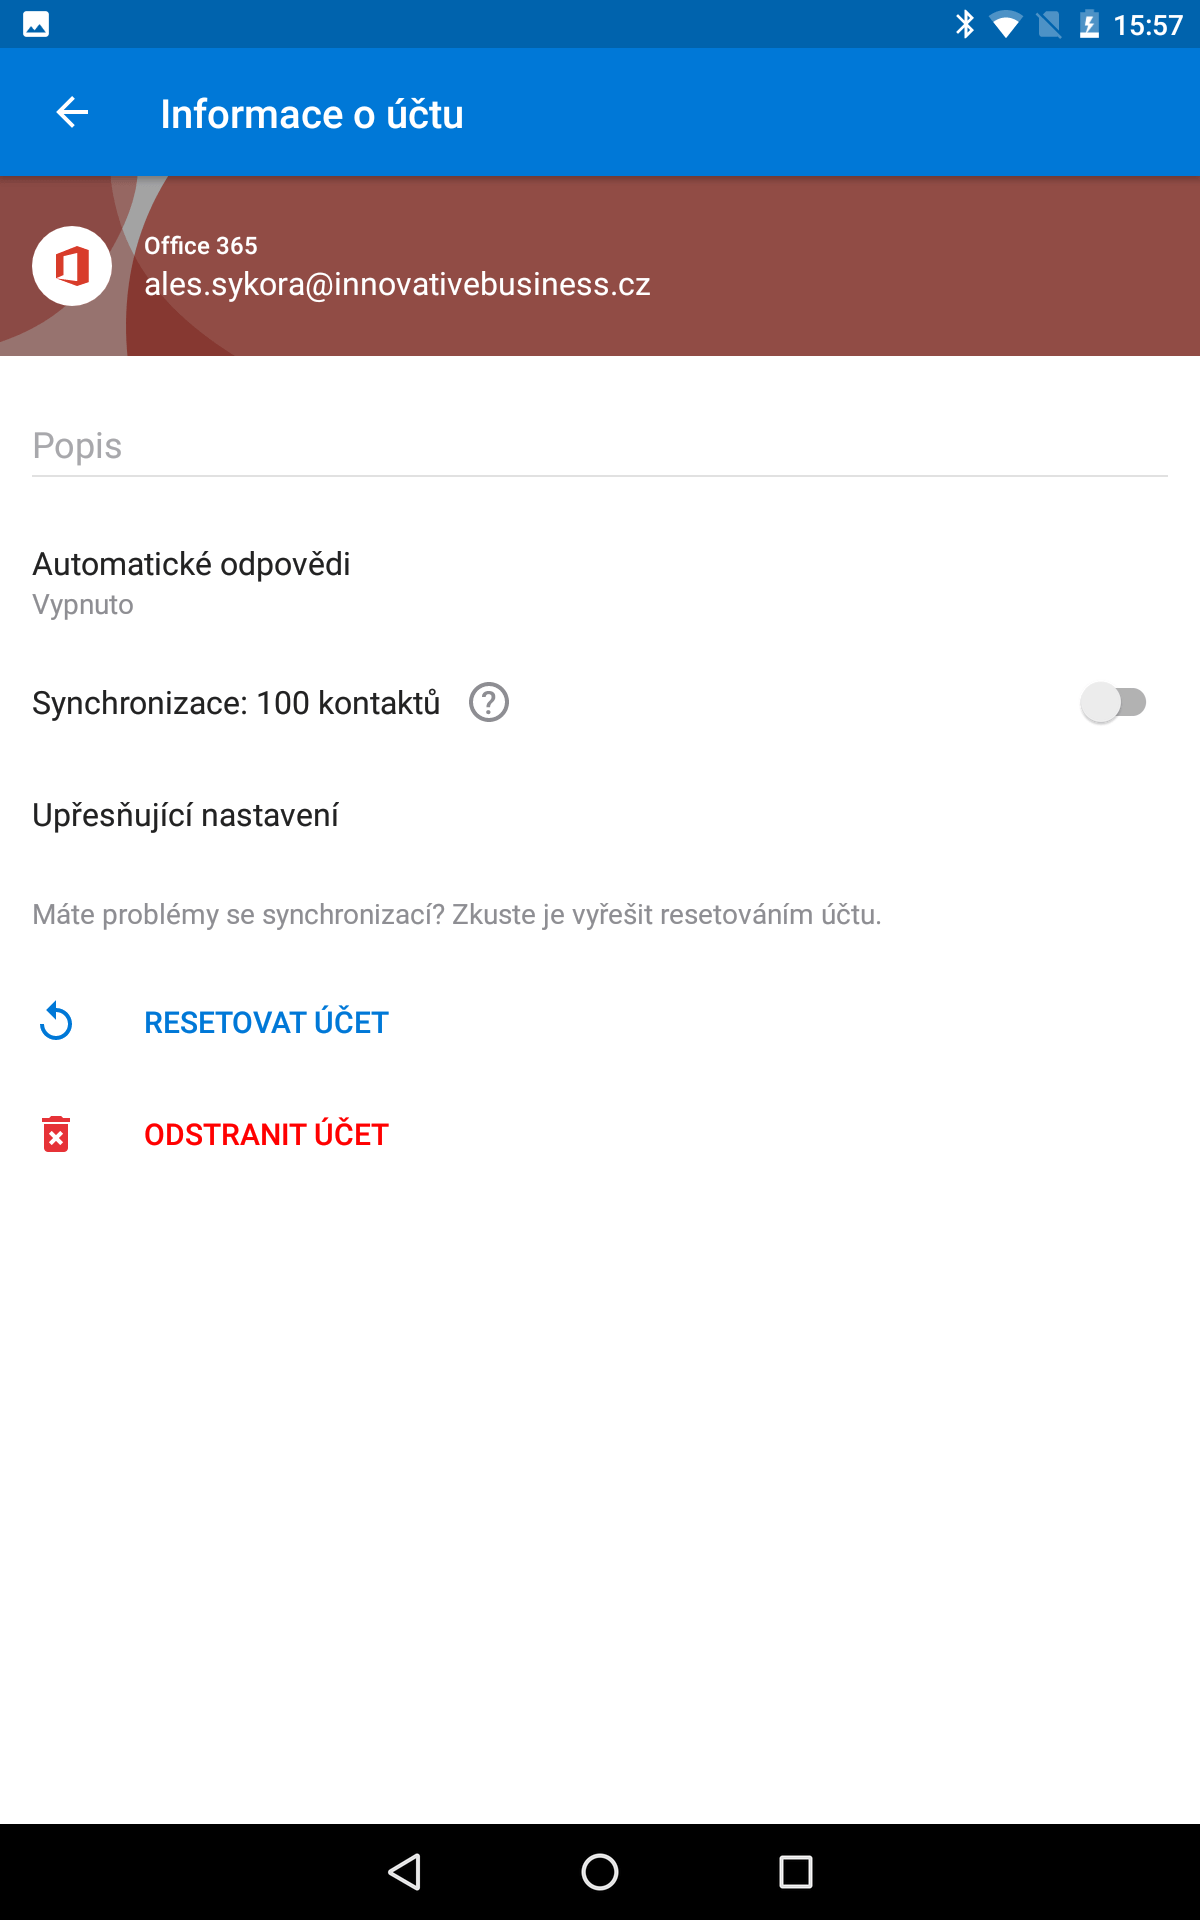The width and height of the screenshot is (1200, 1920).
Task: Open Automatické odpovědi setting
Action: point(600,583)
